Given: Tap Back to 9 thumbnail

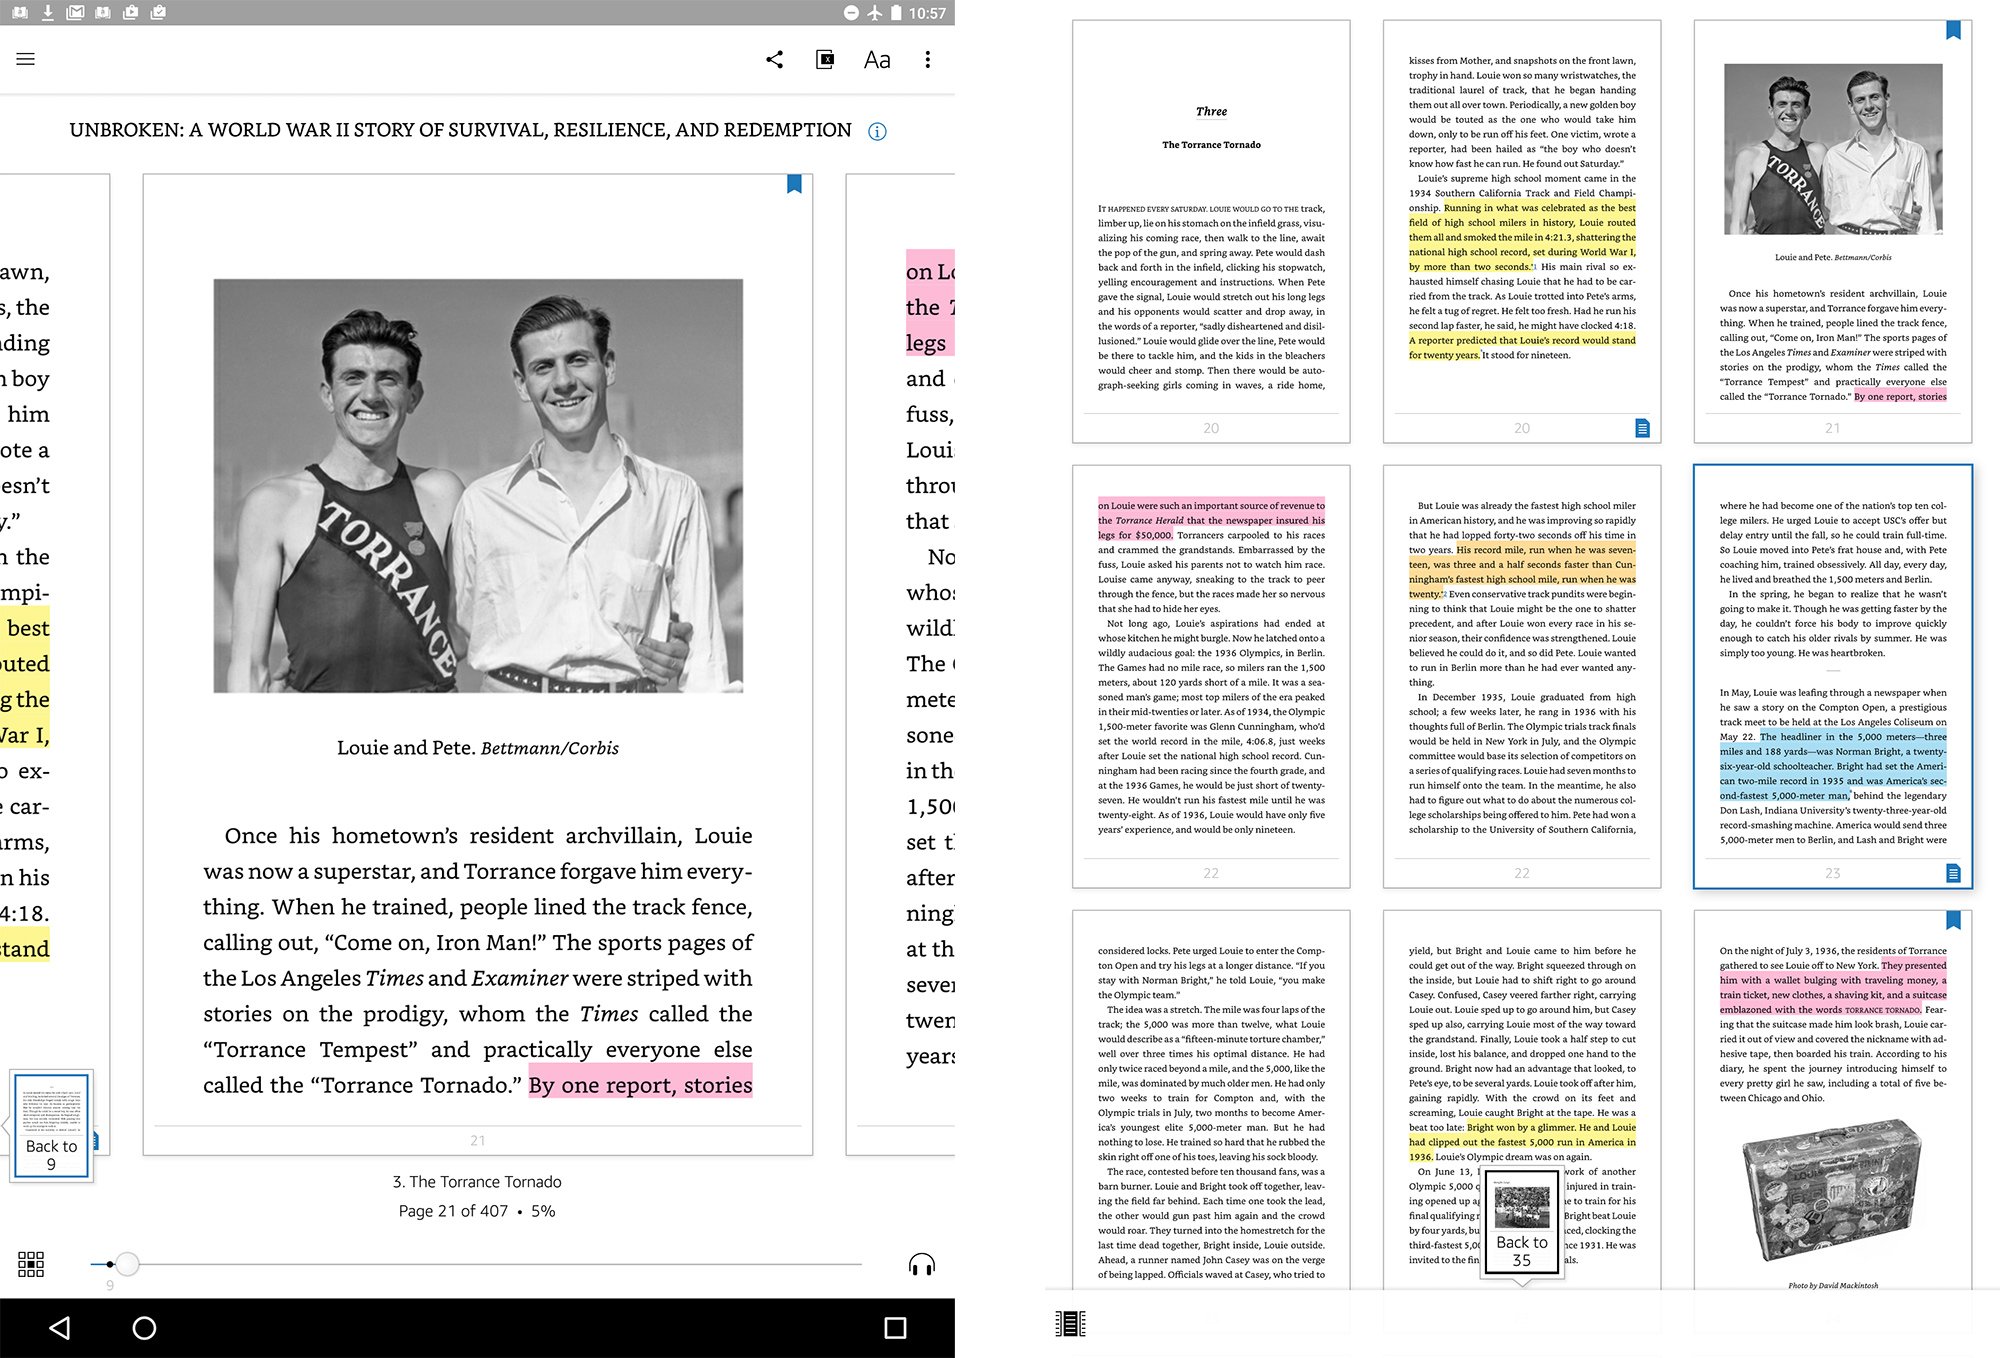Looking at the screenshot, I should [x=51, y=1125].
